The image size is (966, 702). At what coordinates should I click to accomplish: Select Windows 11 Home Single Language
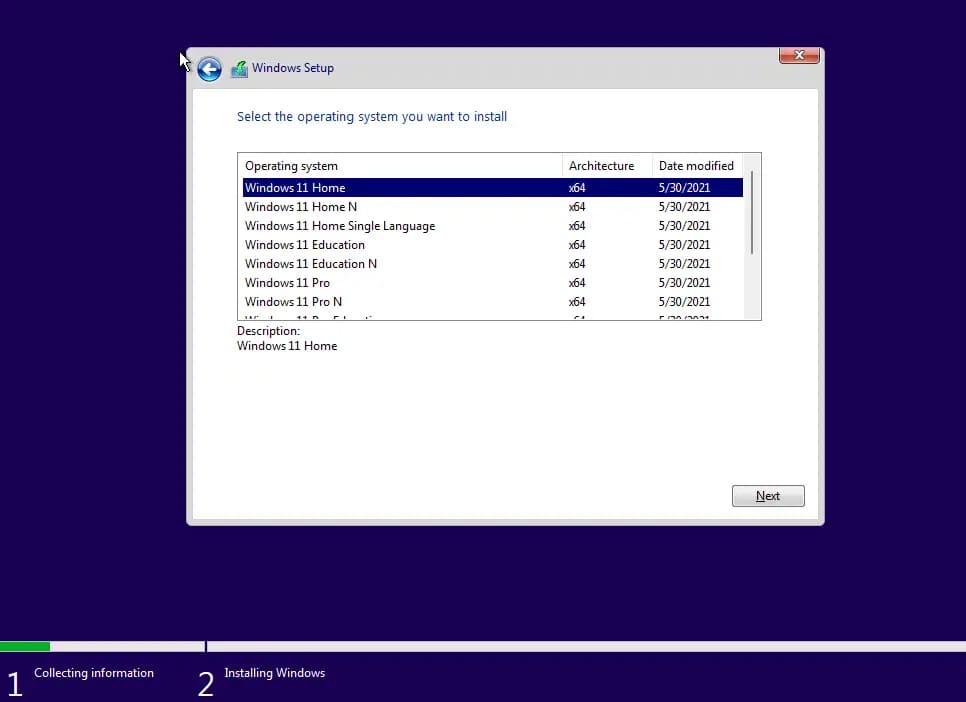click(340, 226)
